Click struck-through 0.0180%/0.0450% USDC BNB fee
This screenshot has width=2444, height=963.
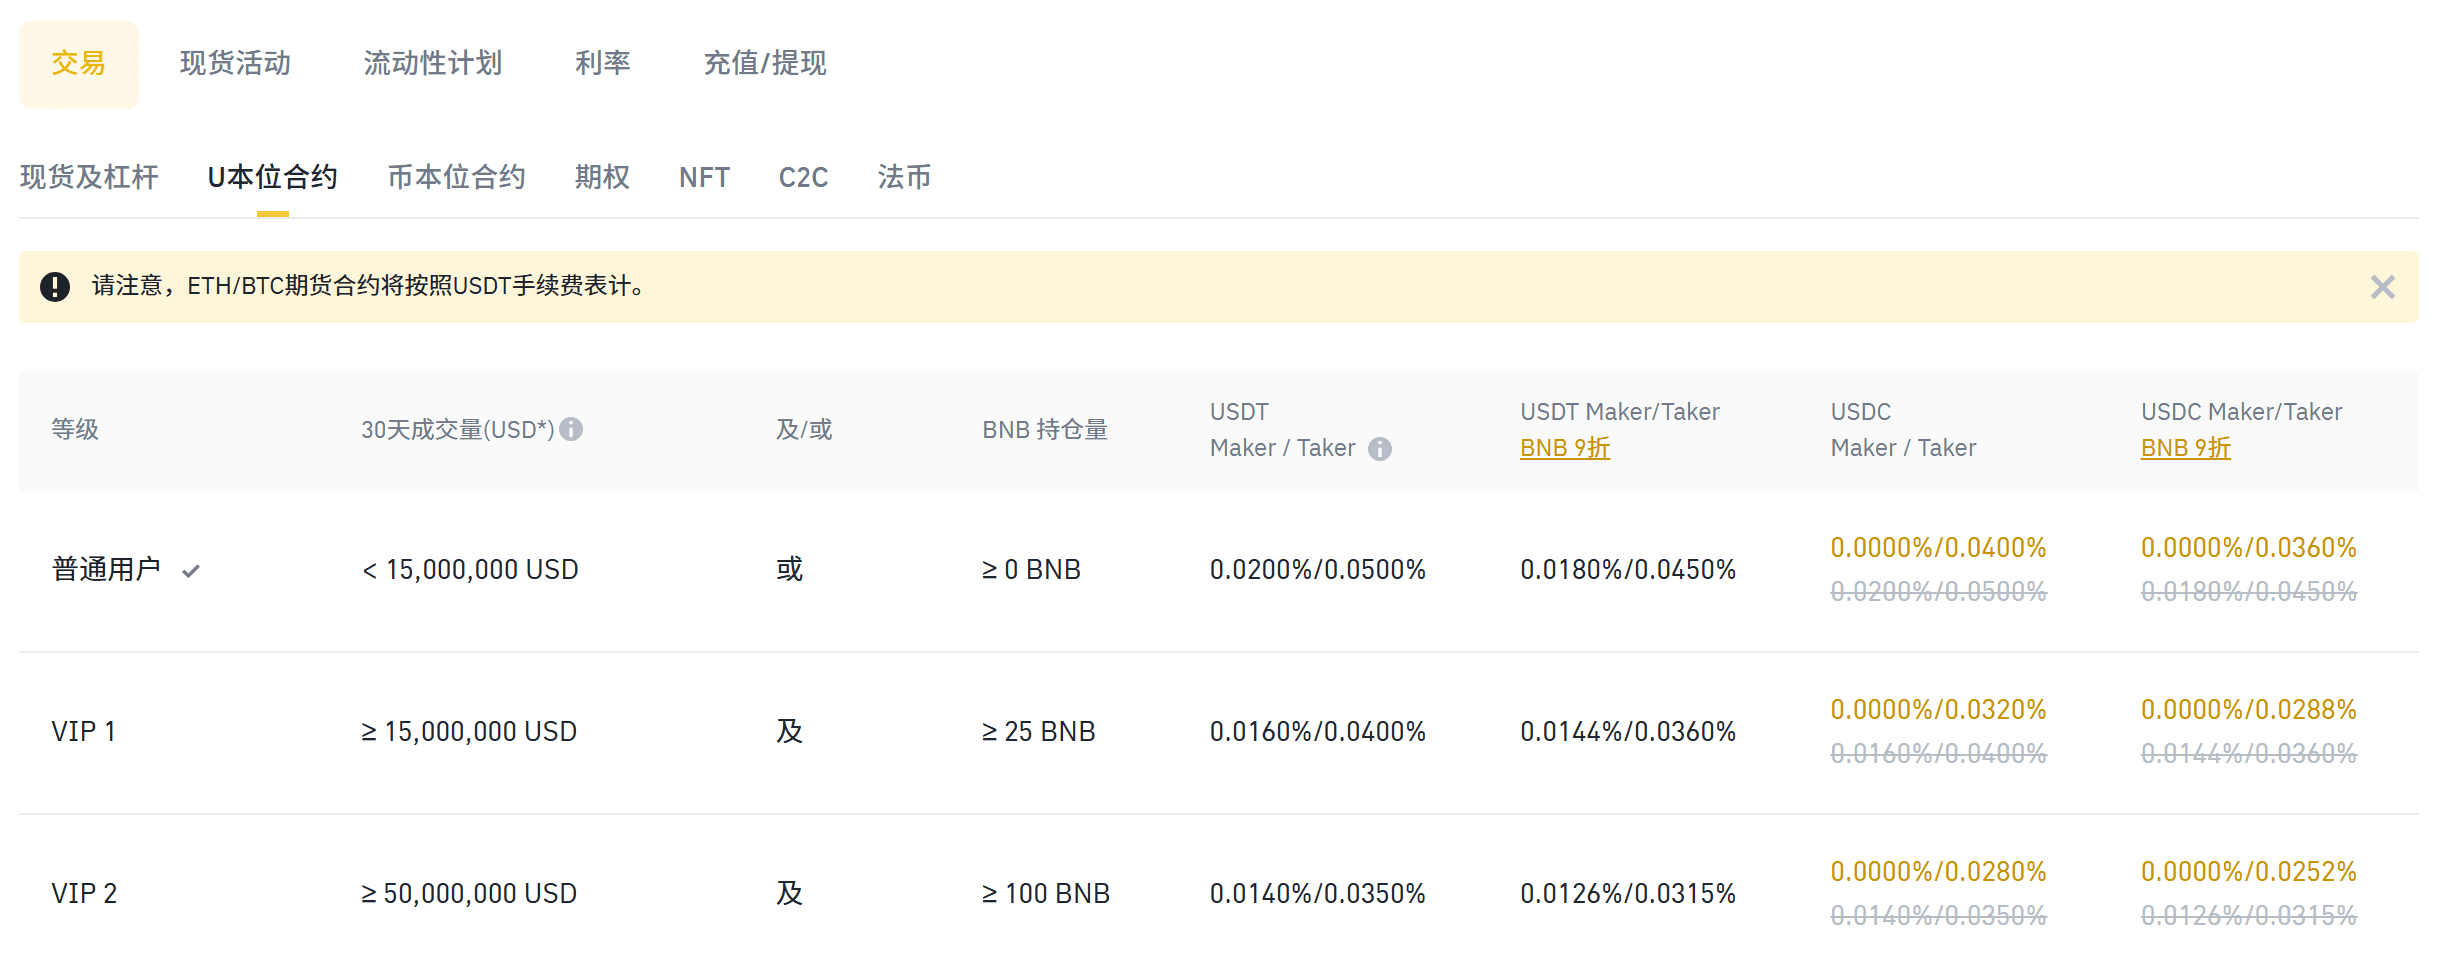(x=2249, y=592)
